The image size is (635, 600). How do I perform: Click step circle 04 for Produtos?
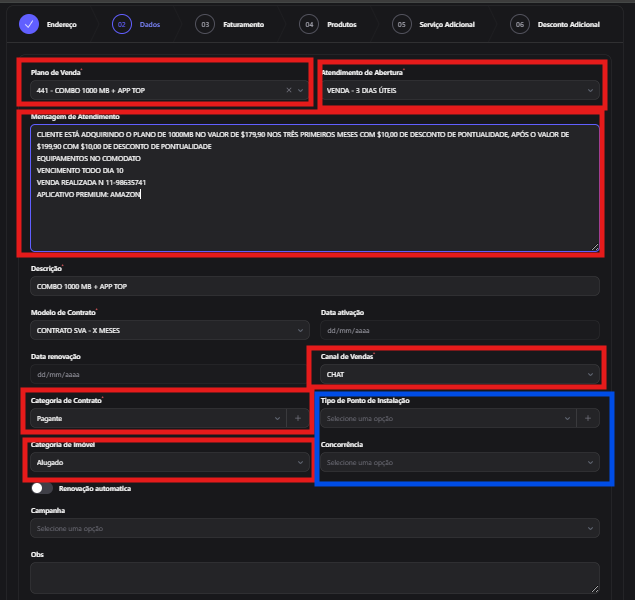tap(309, 24)
